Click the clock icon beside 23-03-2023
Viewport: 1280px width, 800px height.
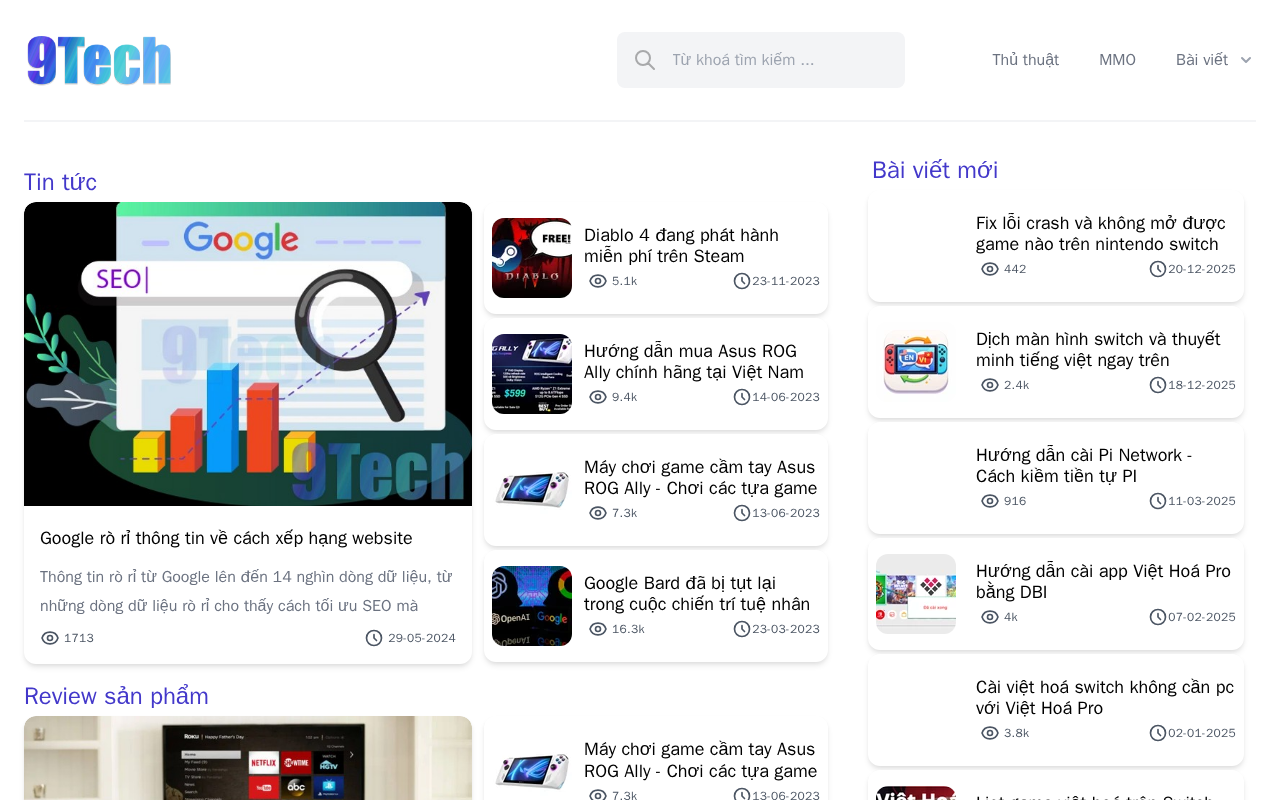click(742, 629)
